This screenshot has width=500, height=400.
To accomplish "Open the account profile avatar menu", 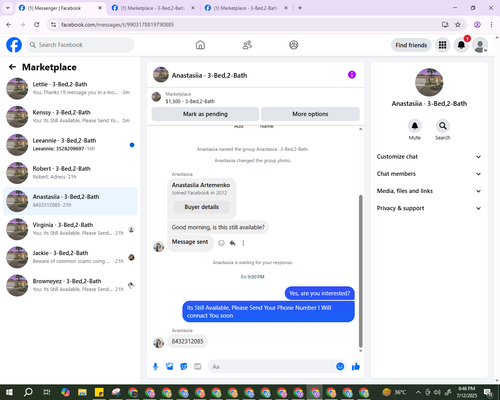I will (480, 45).
